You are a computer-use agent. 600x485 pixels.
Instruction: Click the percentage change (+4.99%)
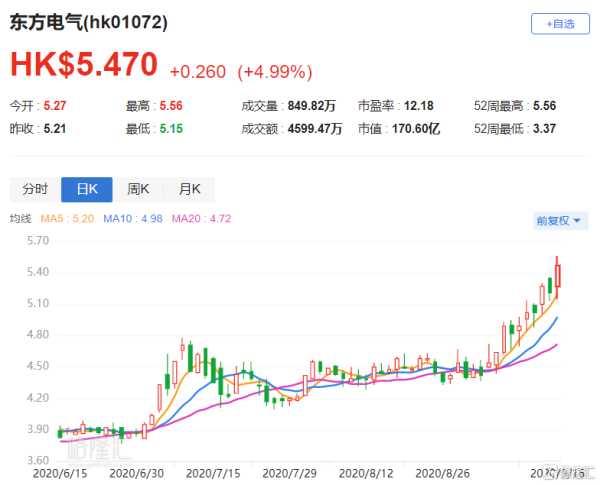click(275, 72)
